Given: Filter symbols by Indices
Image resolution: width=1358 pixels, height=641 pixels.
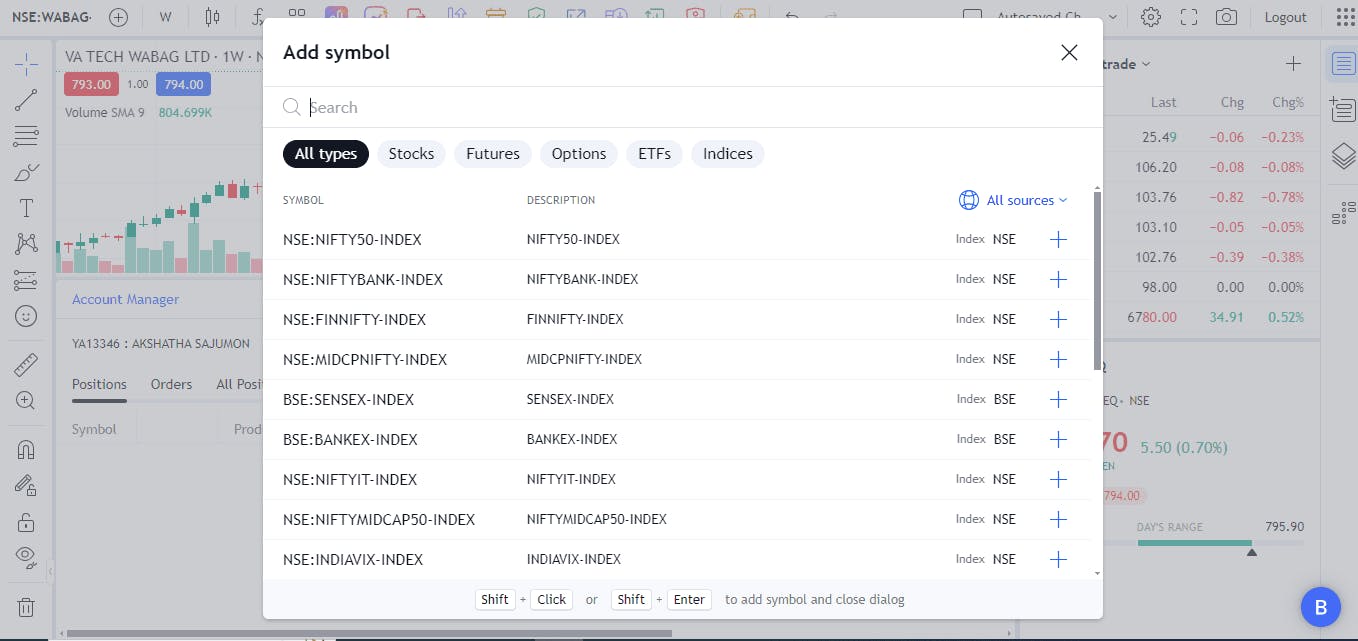Looking at the screenshot, I should [x=728, y=153].
